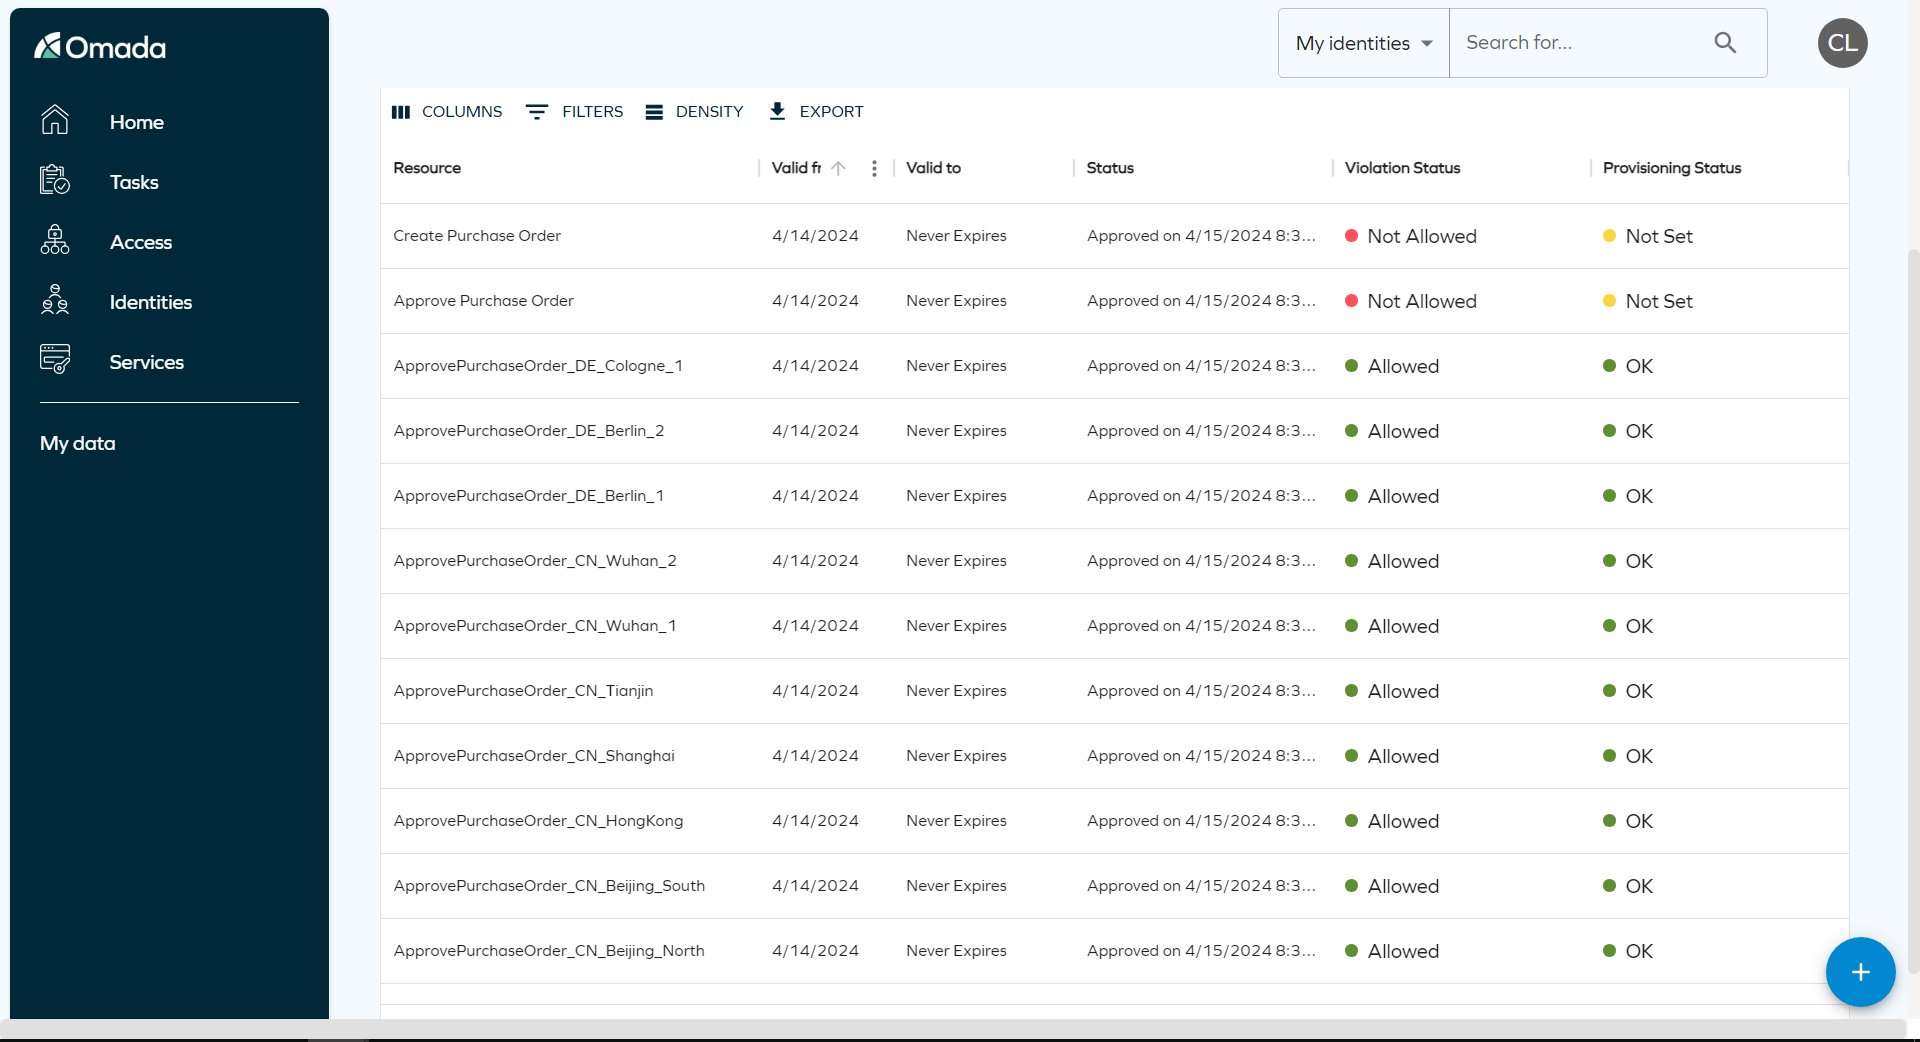Screen dimensions: 1920x1042
Task: Toggle Valid from sort arrow
Action: pyautogui.click(x=838, y=168)
